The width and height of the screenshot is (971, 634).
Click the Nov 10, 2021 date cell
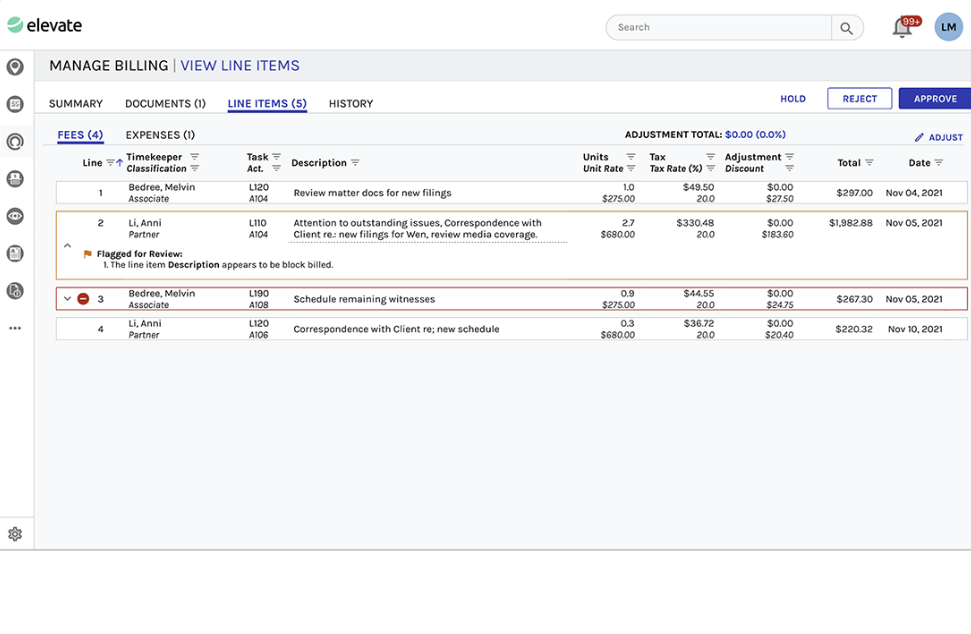(915, 329)
